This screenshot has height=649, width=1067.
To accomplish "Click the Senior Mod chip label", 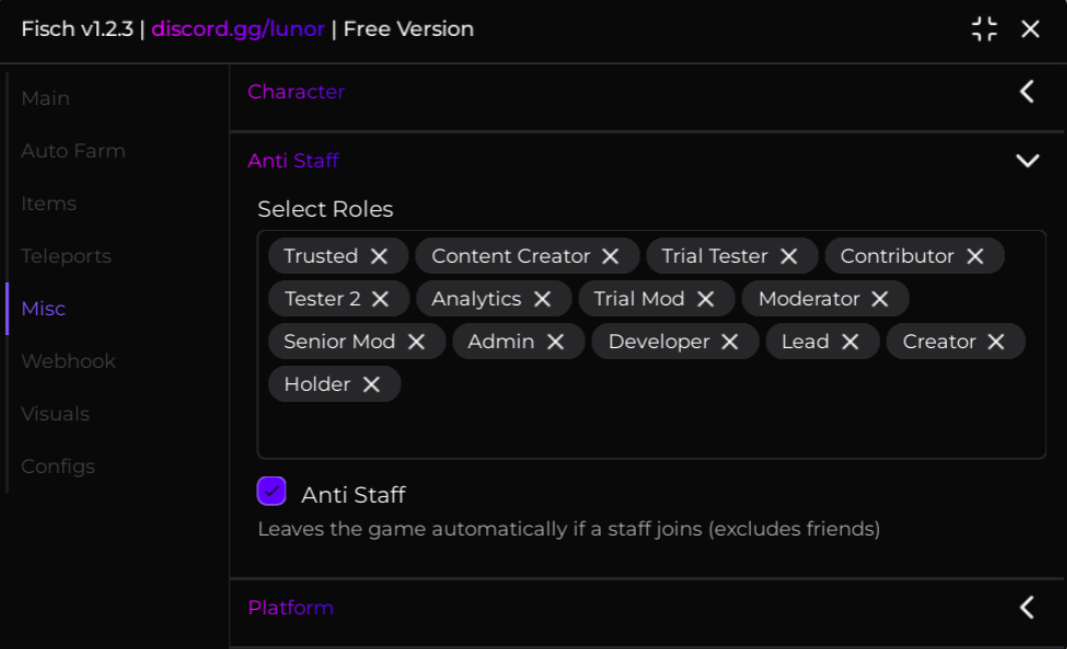I will (x=340, y=342).
